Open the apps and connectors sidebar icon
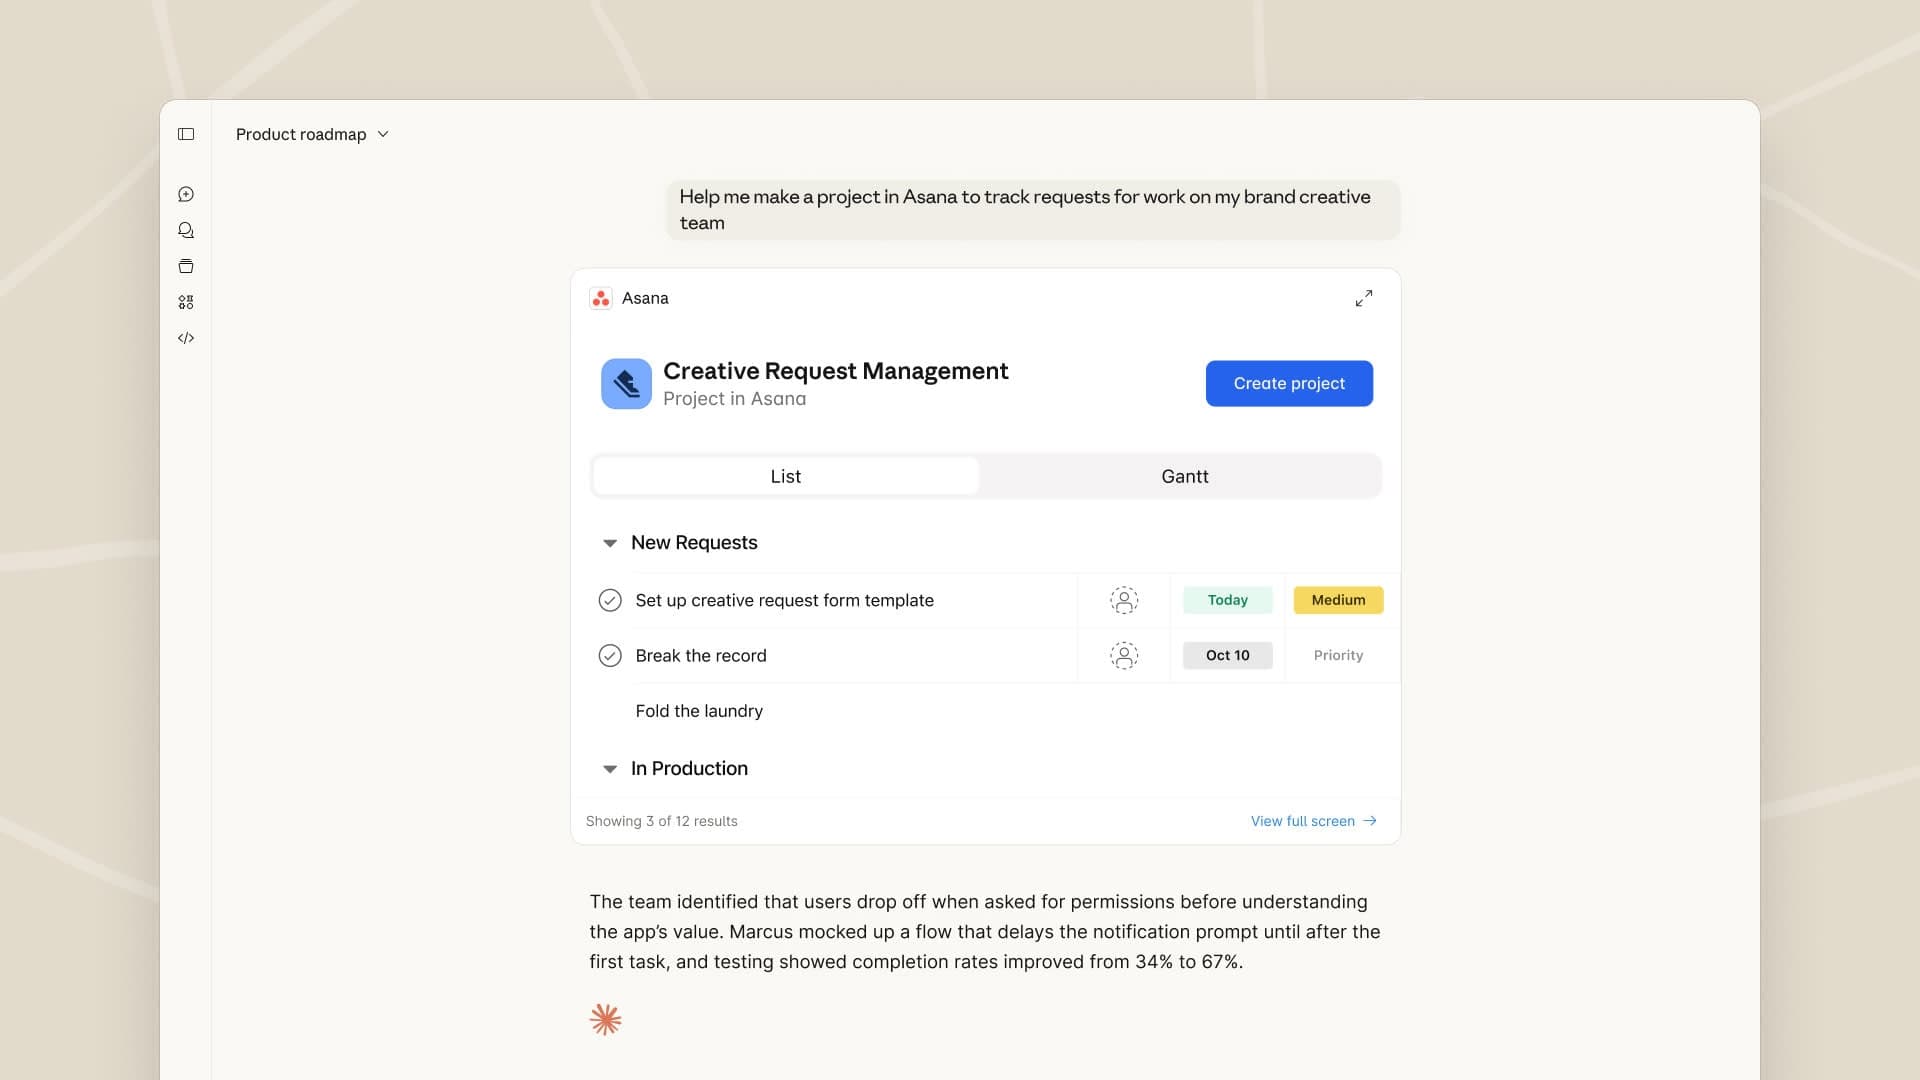 pos(186,301)
